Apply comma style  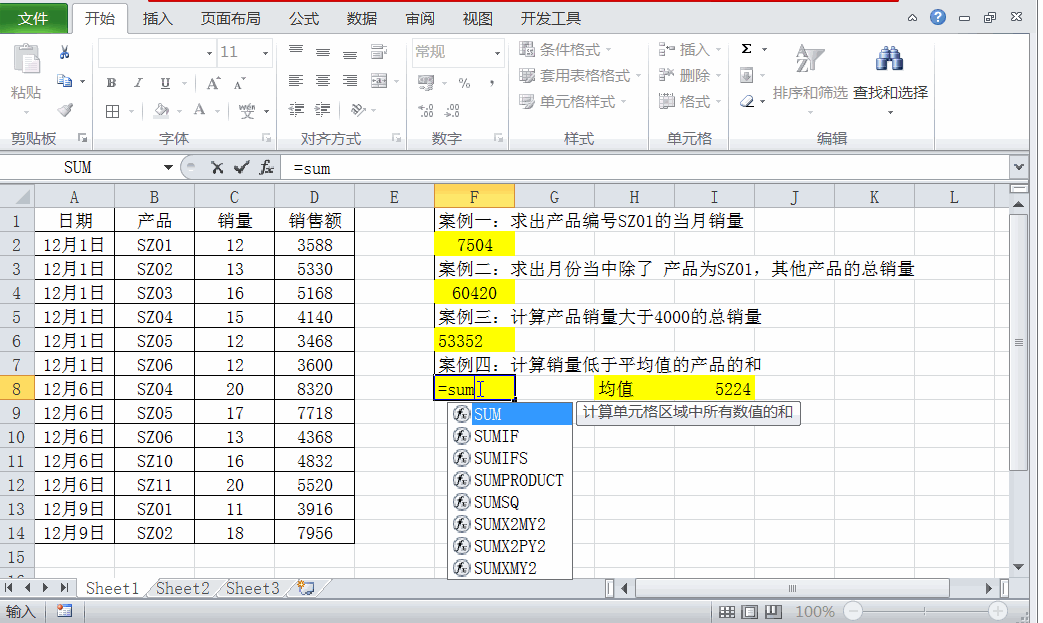[492, 83]
